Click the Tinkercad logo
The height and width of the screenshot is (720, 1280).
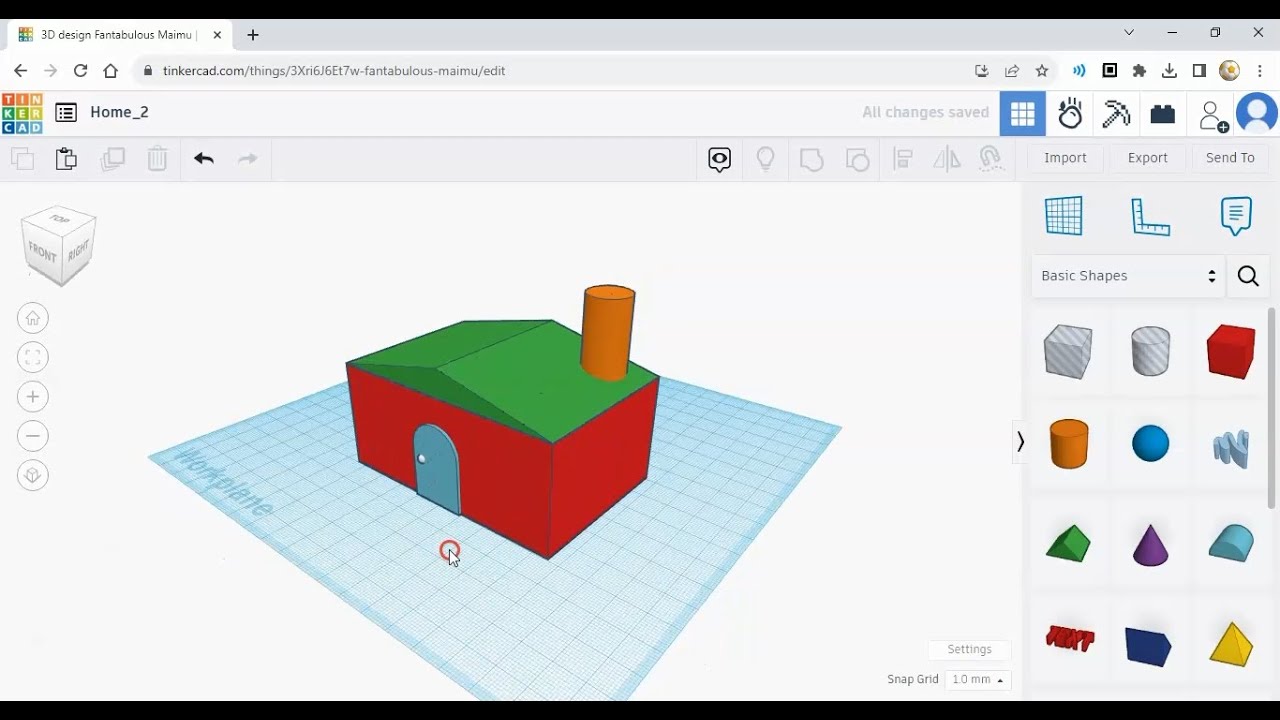tap(22, 113)
